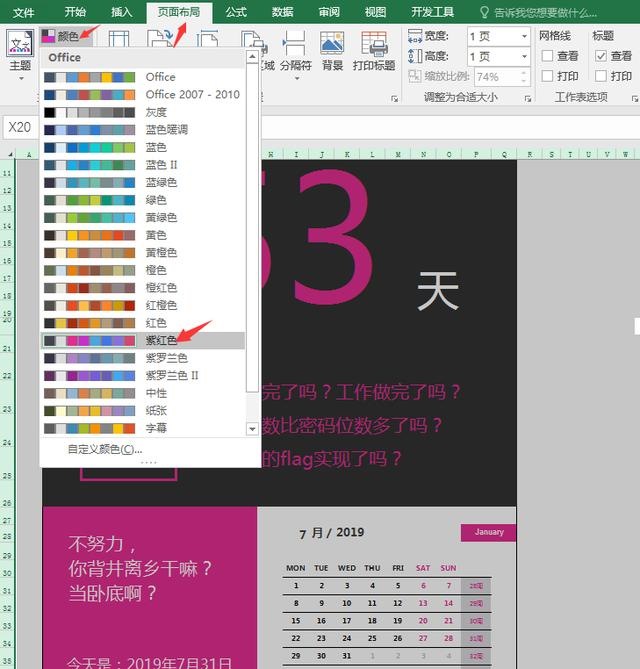Open the 页面设置 group dialog launcher
640x669 pixels.
(394, 99)
